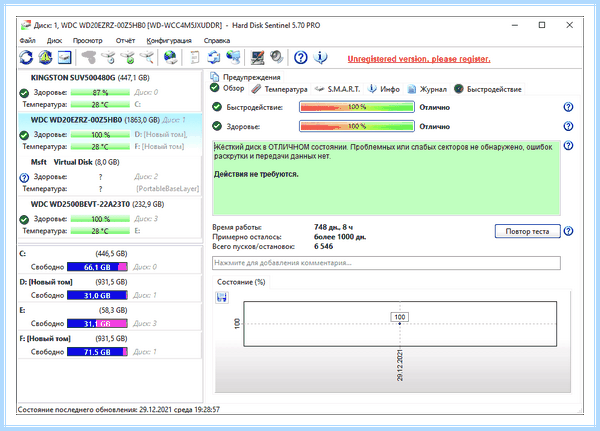Click the last update status bar text
The height and width of the screenshot is (431, 600).
pyautogui.click(x=119, y=410)
